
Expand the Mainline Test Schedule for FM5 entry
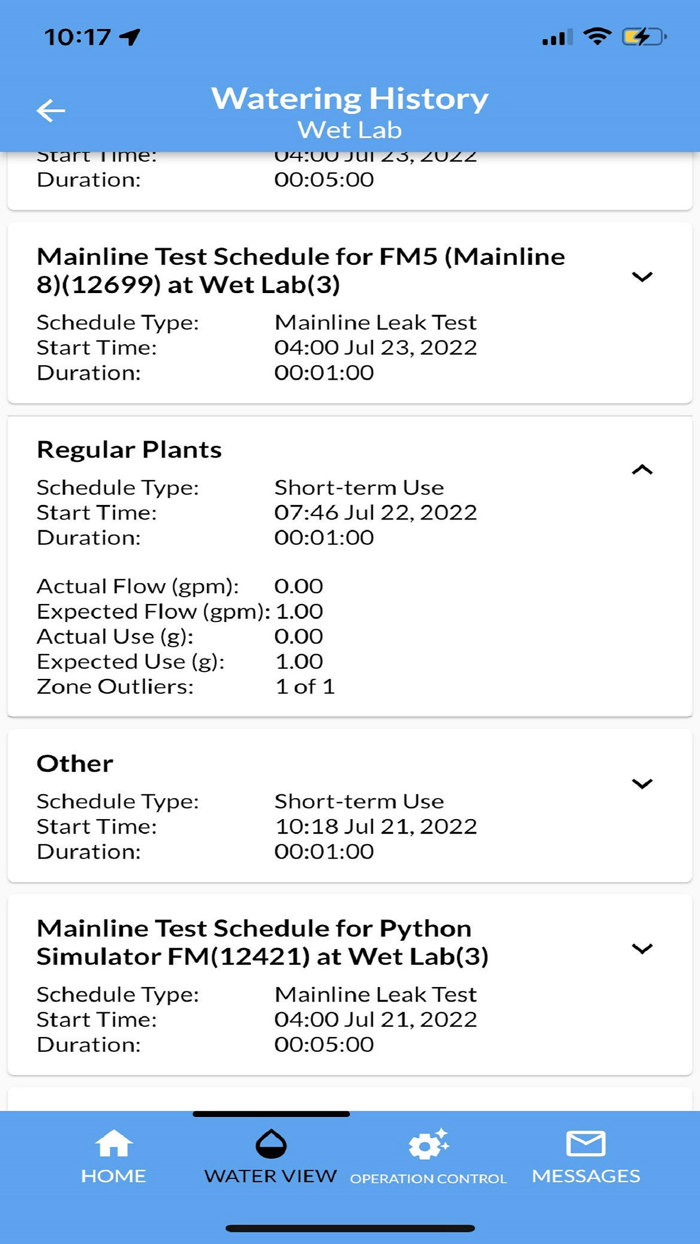(642, 277)
